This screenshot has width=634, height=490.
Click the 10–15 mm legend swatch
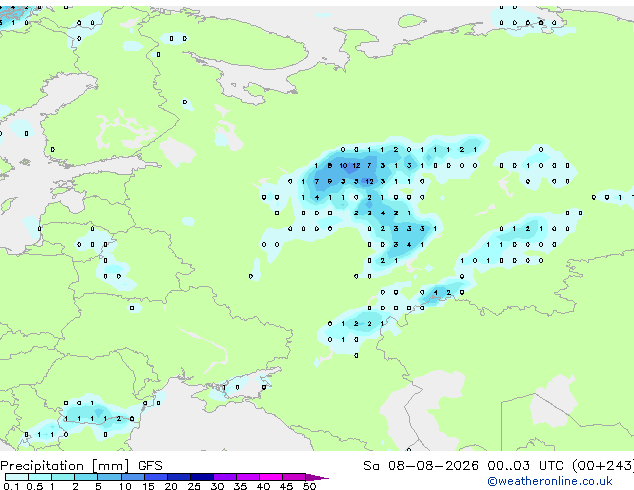[132, 477]
